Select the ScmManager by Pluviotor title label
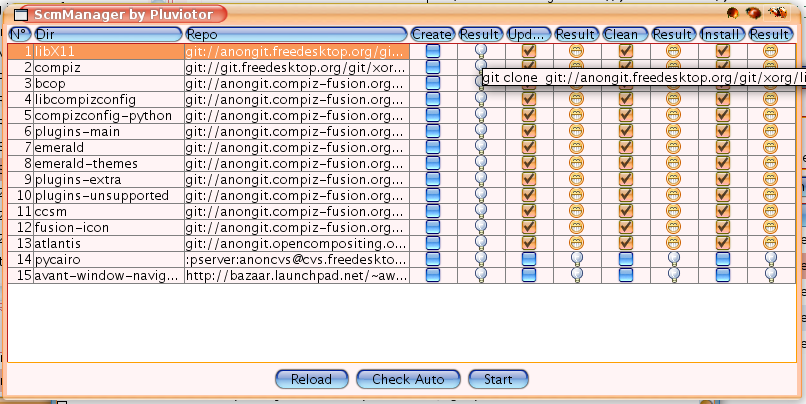The image size is (806, 404). (x=123, y=14)
